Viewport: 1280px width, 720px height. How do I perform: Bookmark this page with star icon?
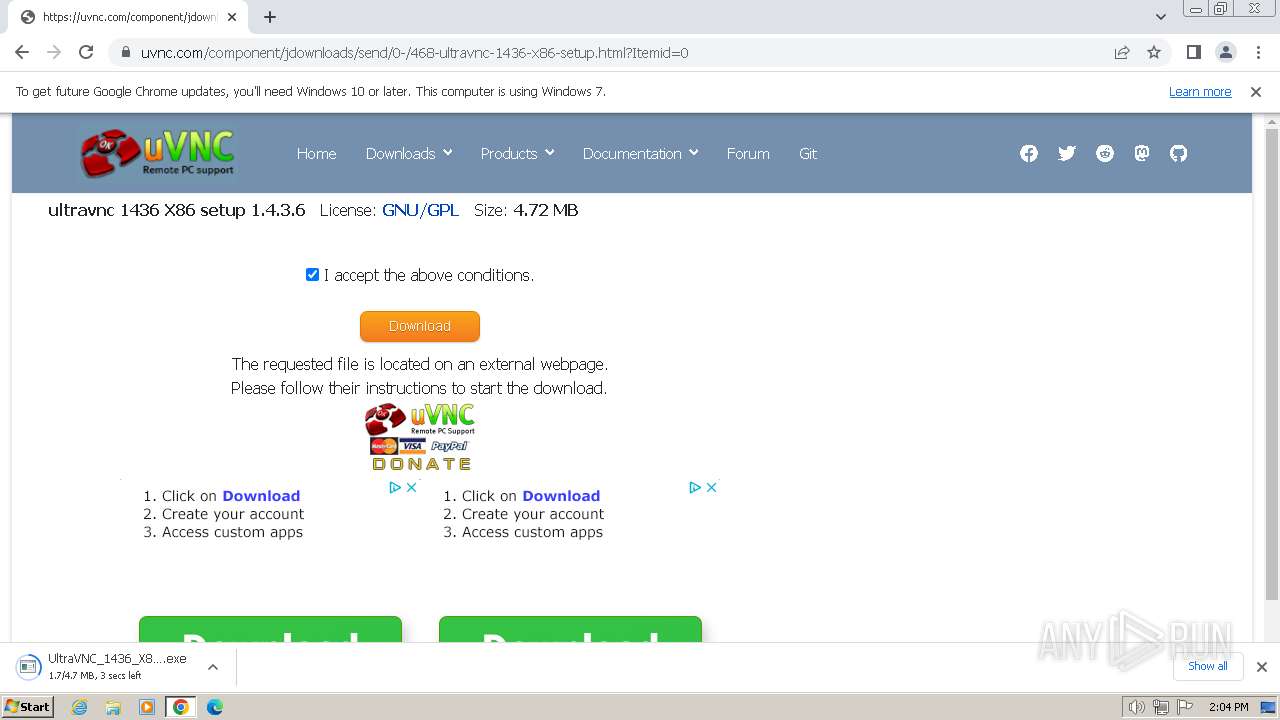coord(1154,52)
